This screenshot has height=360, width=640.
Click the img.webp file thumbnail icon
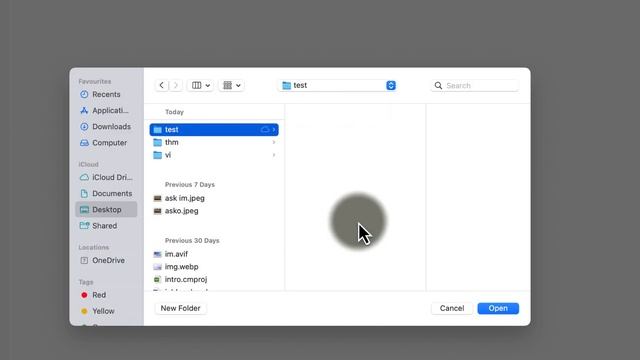[158, 267]
